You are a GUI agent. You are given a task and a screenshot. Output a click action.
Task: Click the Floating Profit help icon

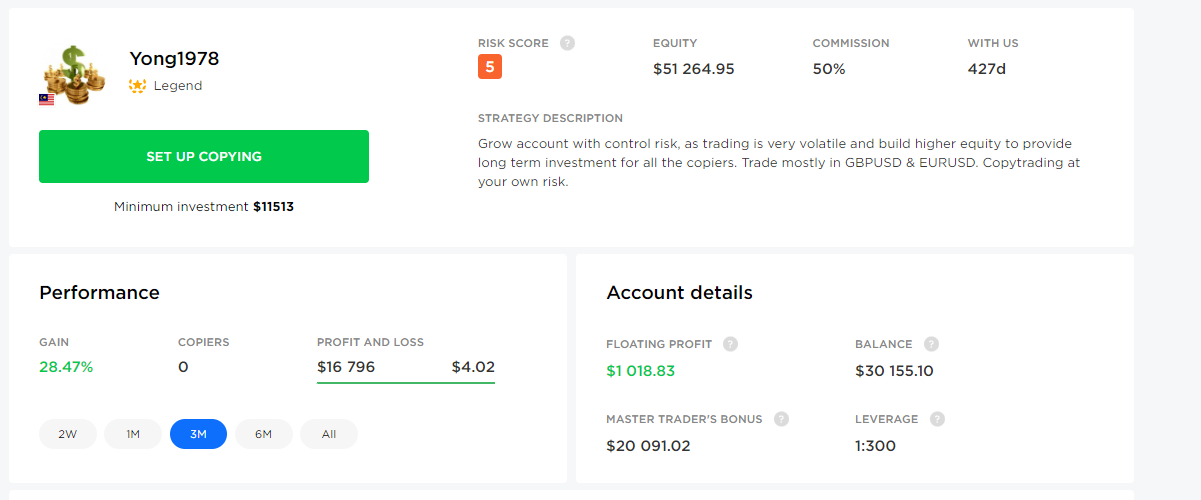(730, 344)
